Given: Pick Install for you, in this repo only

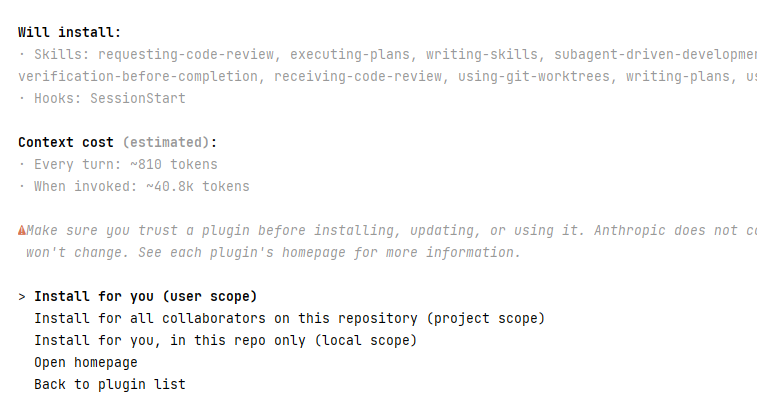Looking at the screenshot, I should coord(225,341).
